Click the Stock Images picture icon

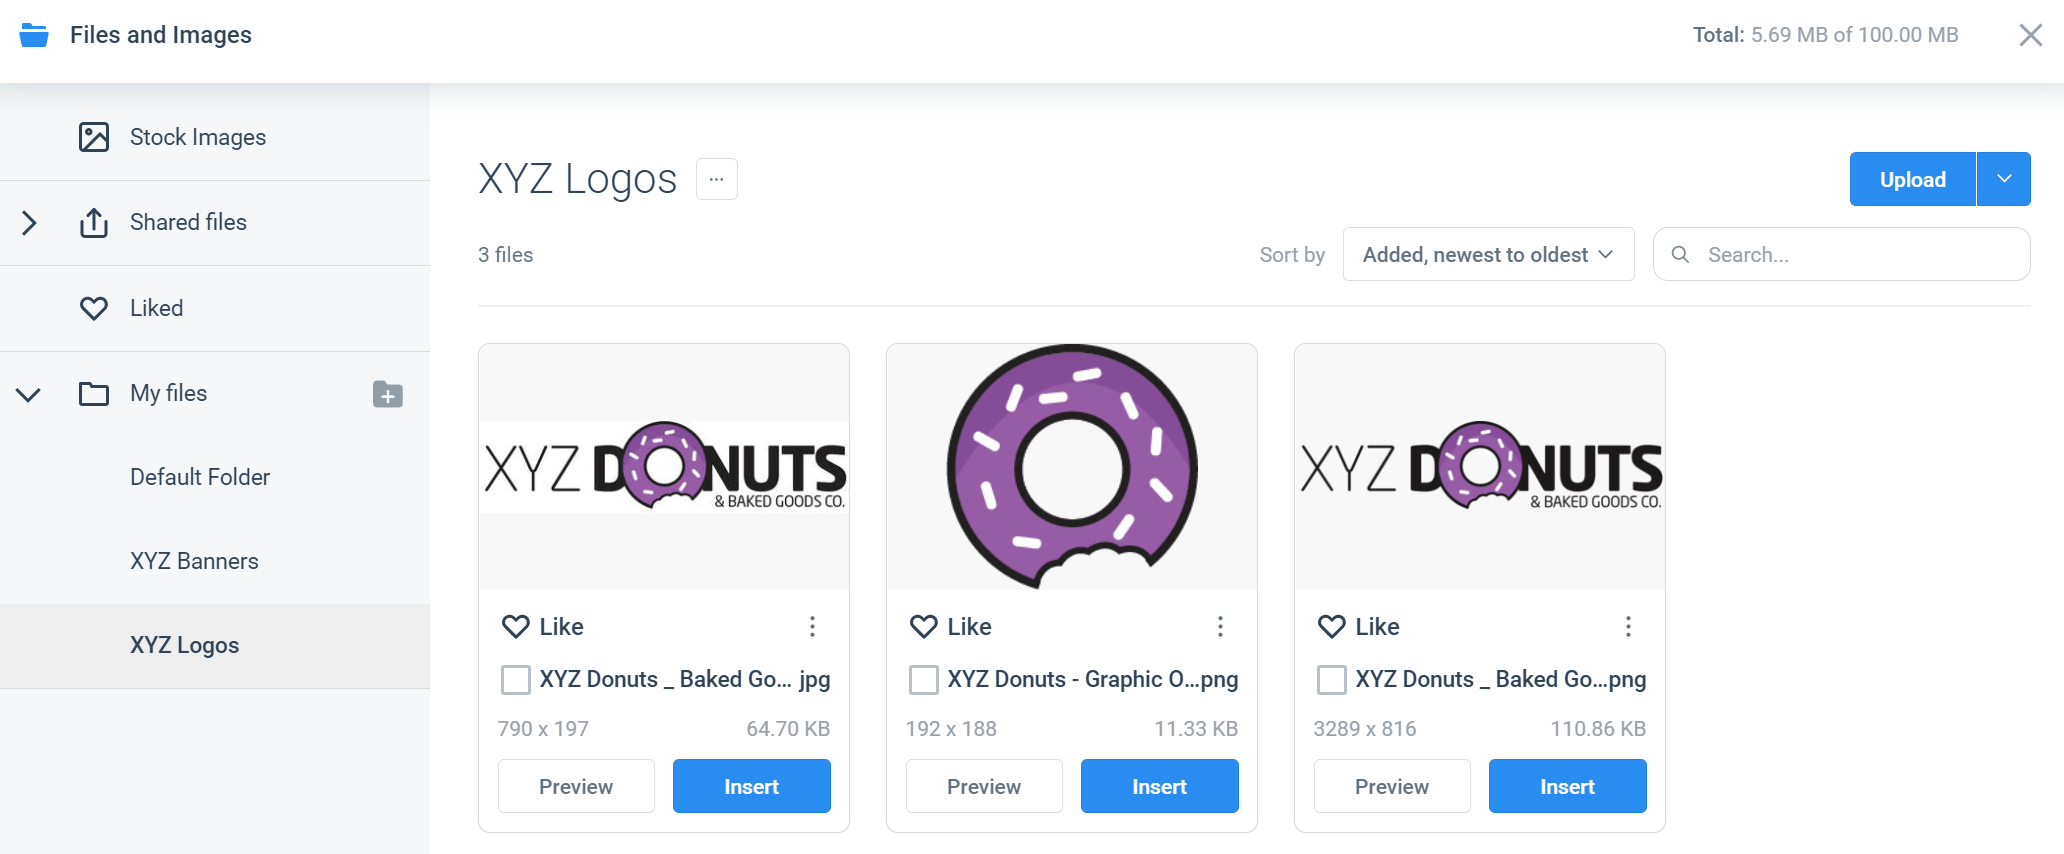(x=94, y=137)
